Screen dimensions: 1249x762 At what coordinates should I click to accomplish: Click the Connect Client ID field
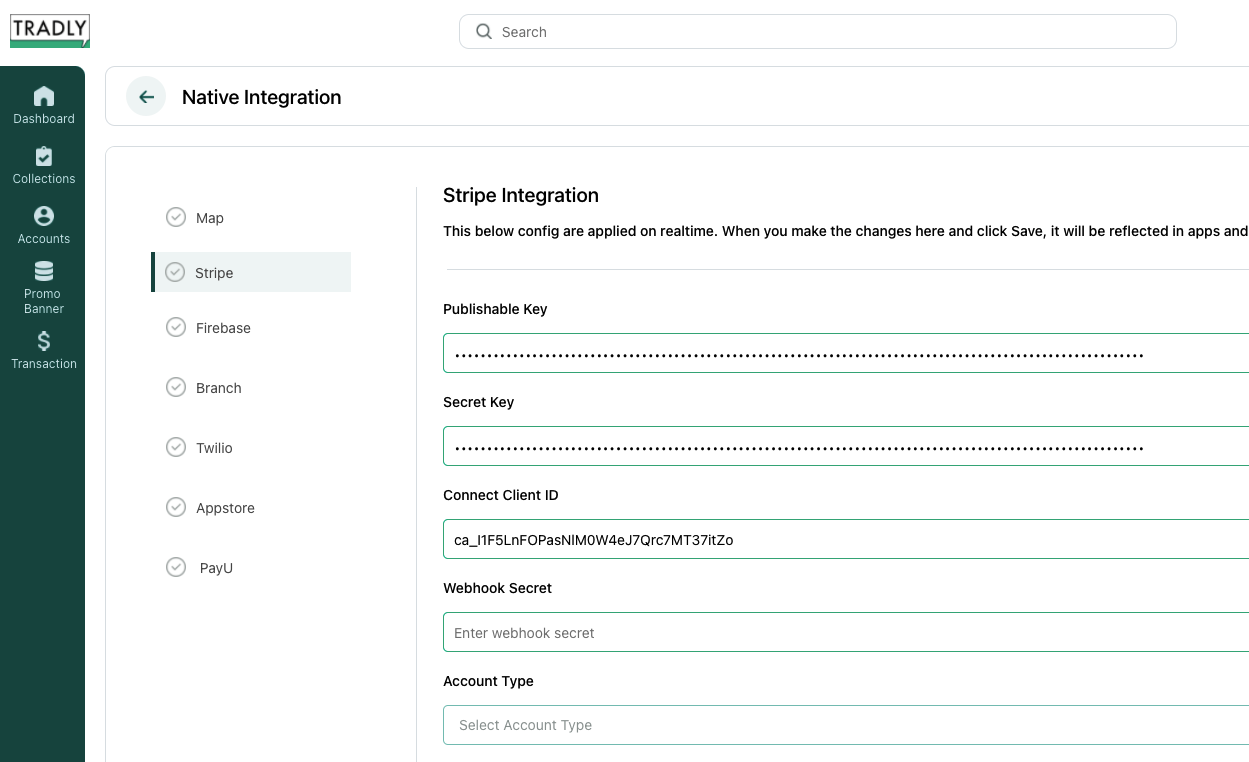tap(845, 540)
